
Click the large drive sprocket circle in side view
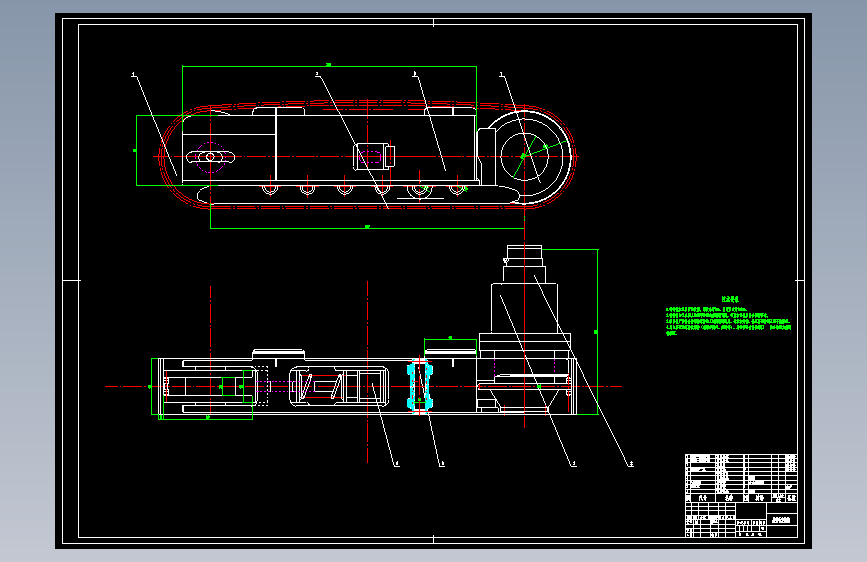tap(525, 157)
